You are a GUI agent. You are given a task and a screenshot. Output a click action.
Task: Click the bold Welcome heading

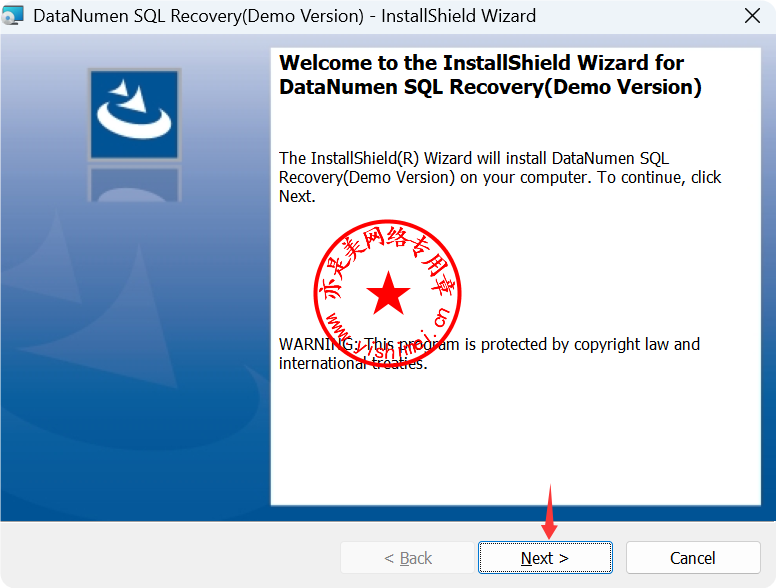click(x=490, y=75)
